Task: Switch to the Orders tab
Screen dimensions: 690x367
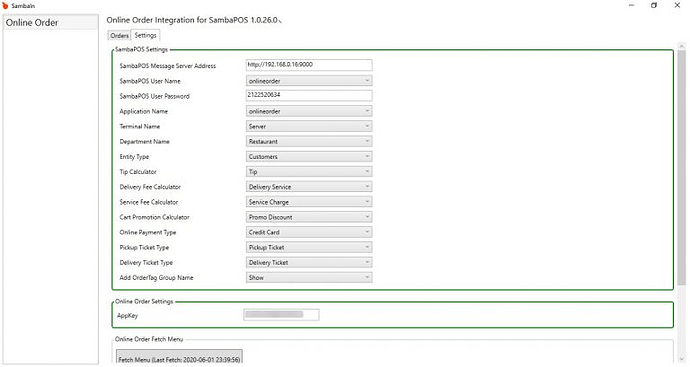Action: click(x=119, y=36)
